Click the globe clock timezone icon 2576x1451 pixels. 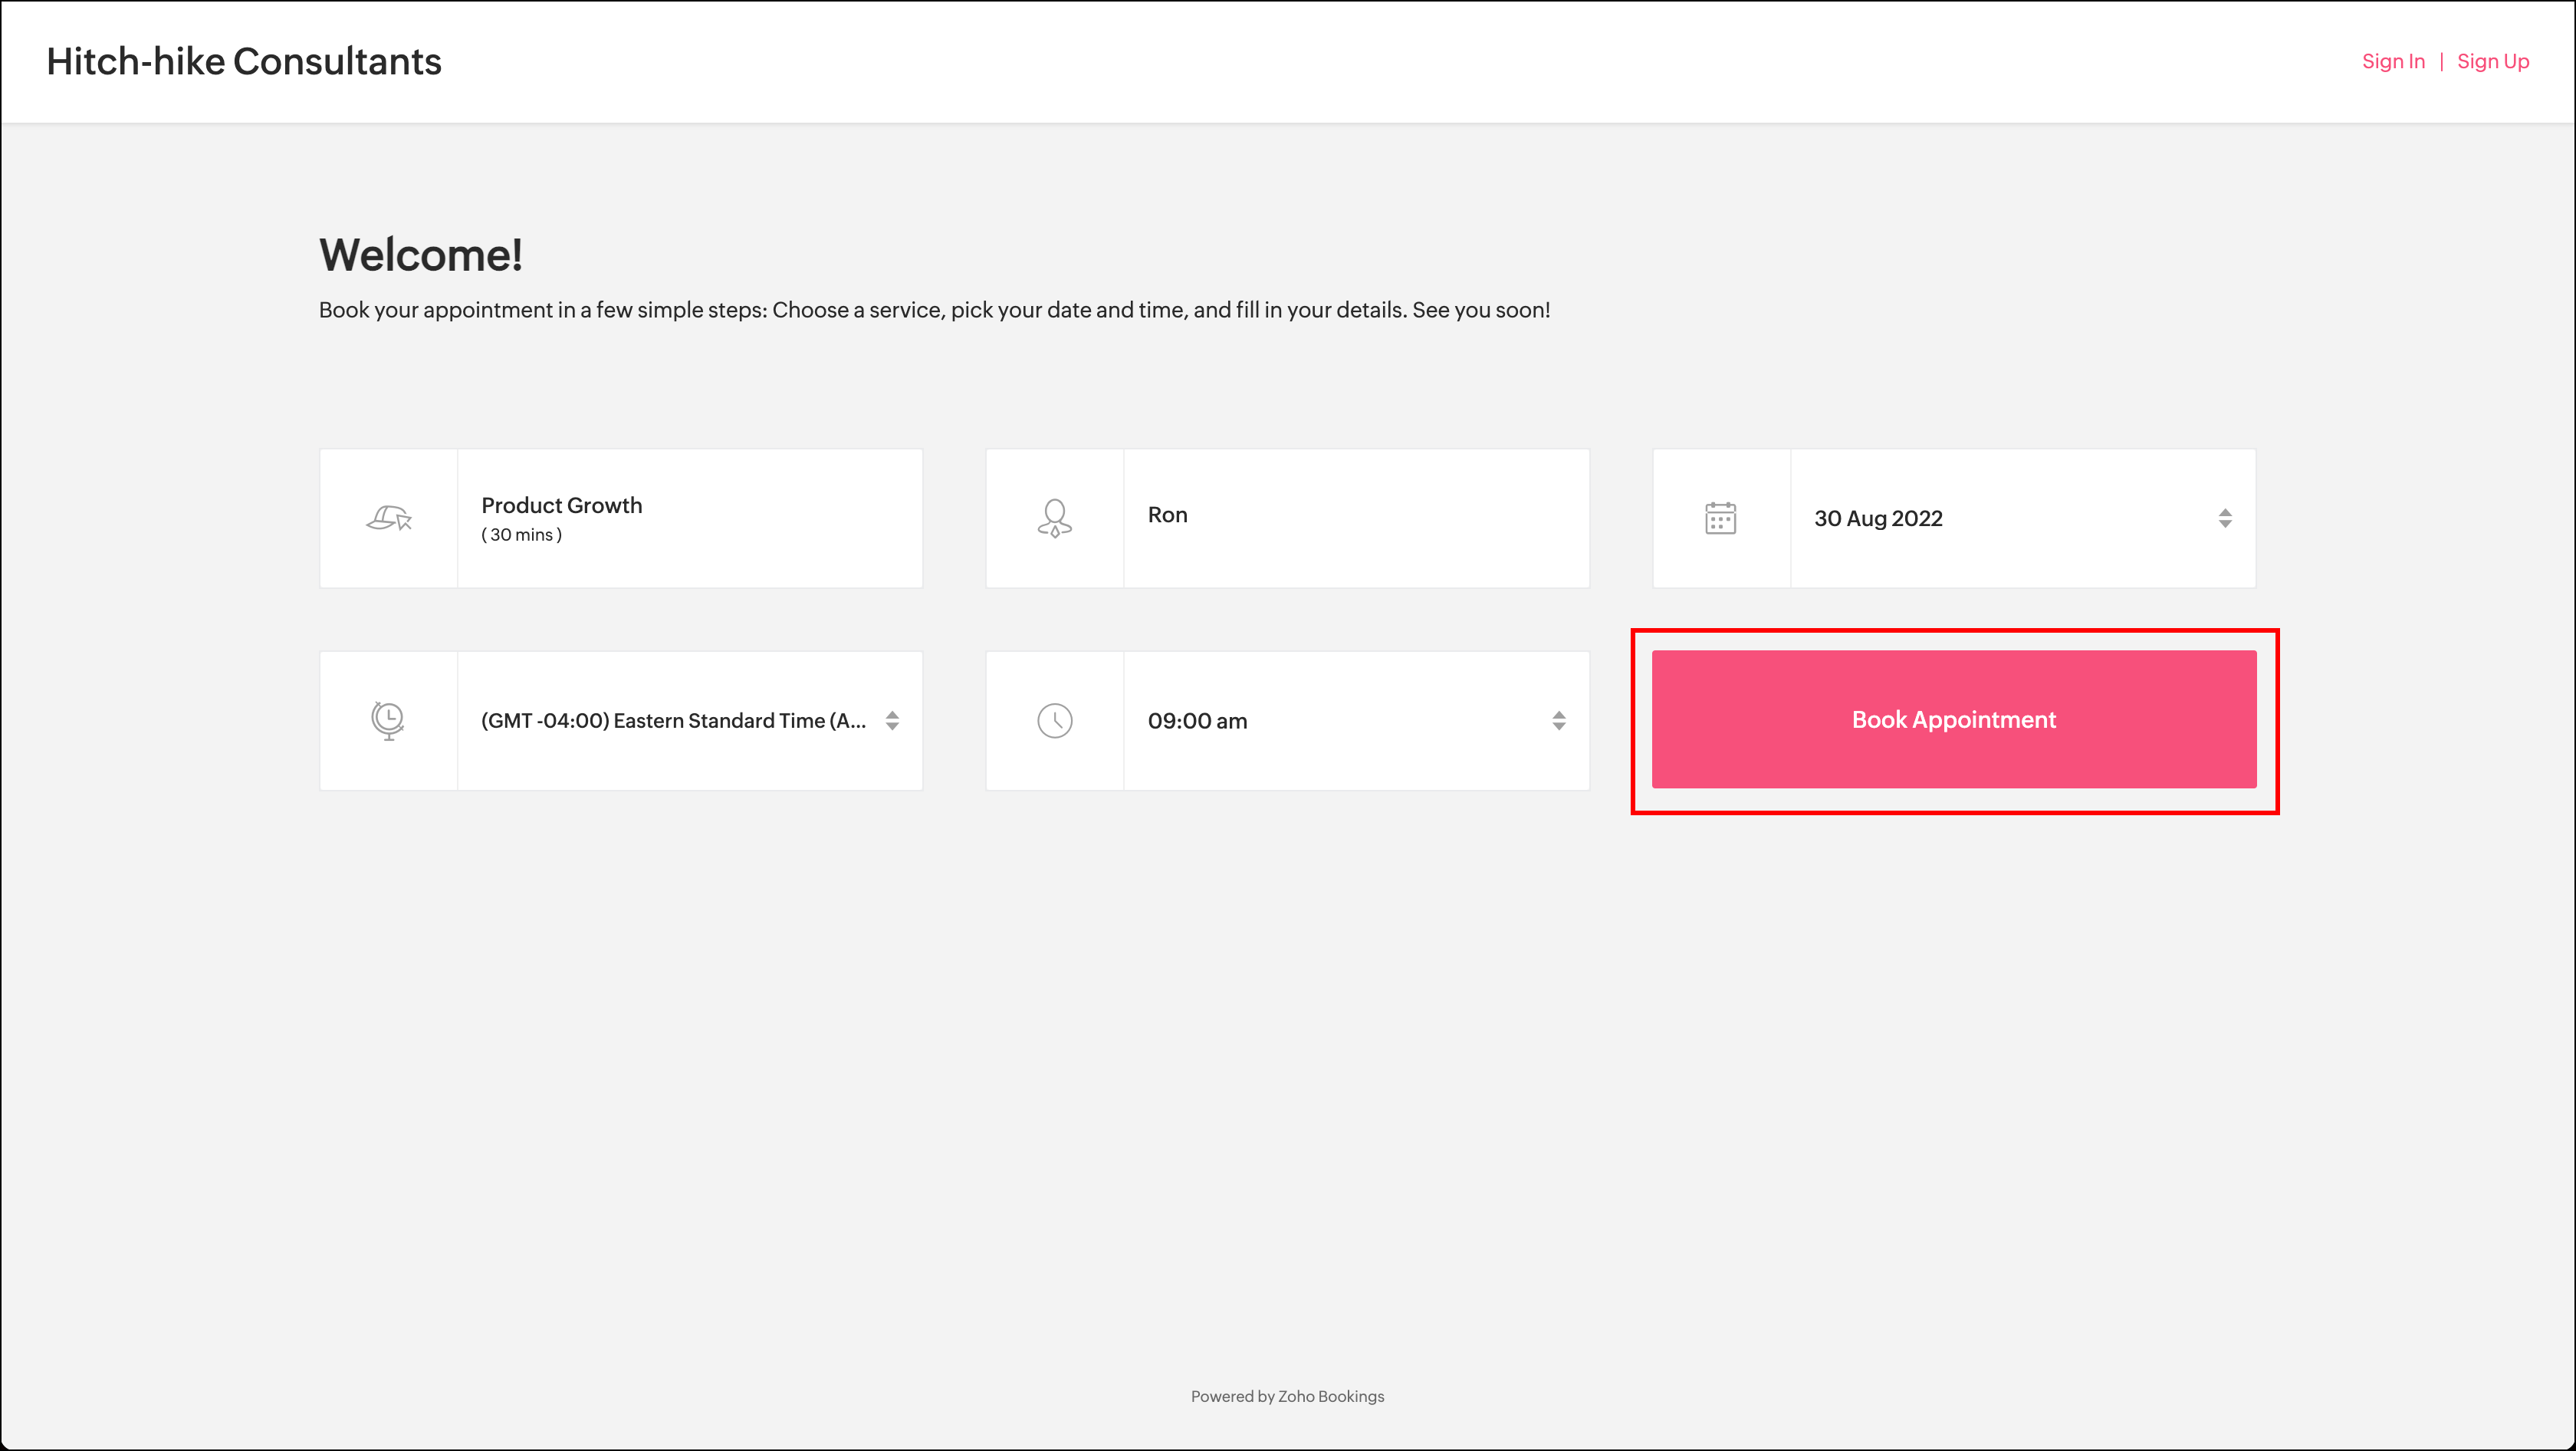(x=388, y=720)
